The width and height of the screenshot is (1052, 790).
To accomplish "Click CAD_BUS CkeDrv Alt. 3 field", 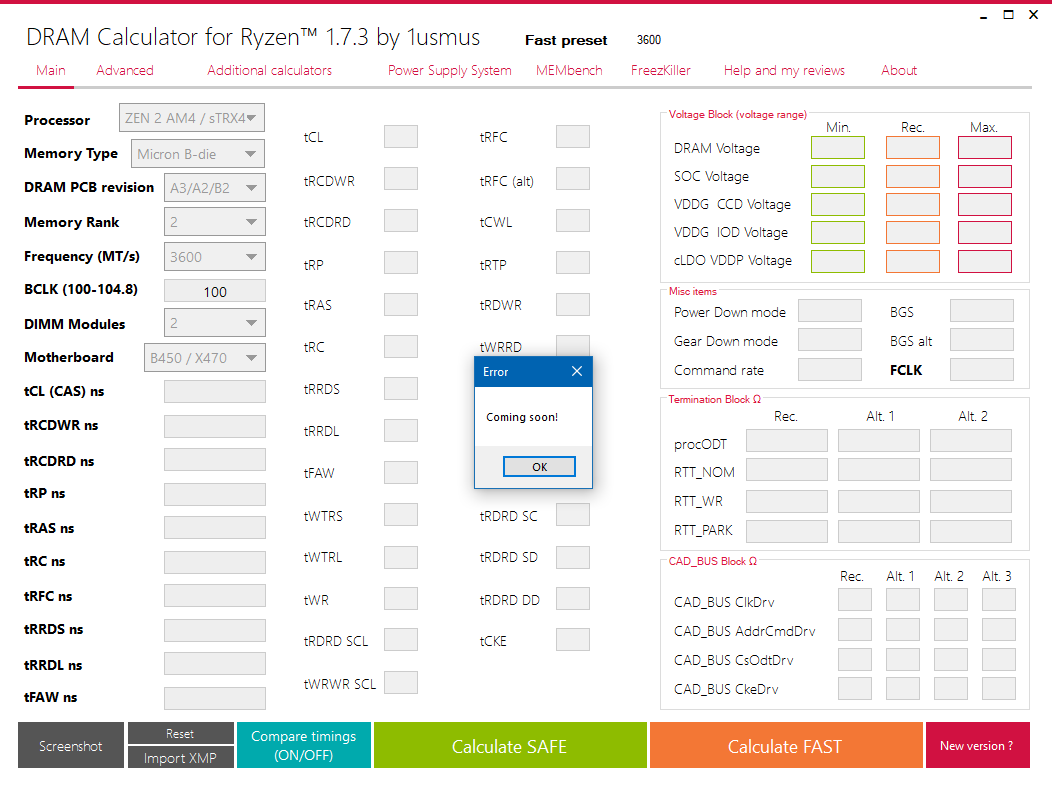I will 998,688.
